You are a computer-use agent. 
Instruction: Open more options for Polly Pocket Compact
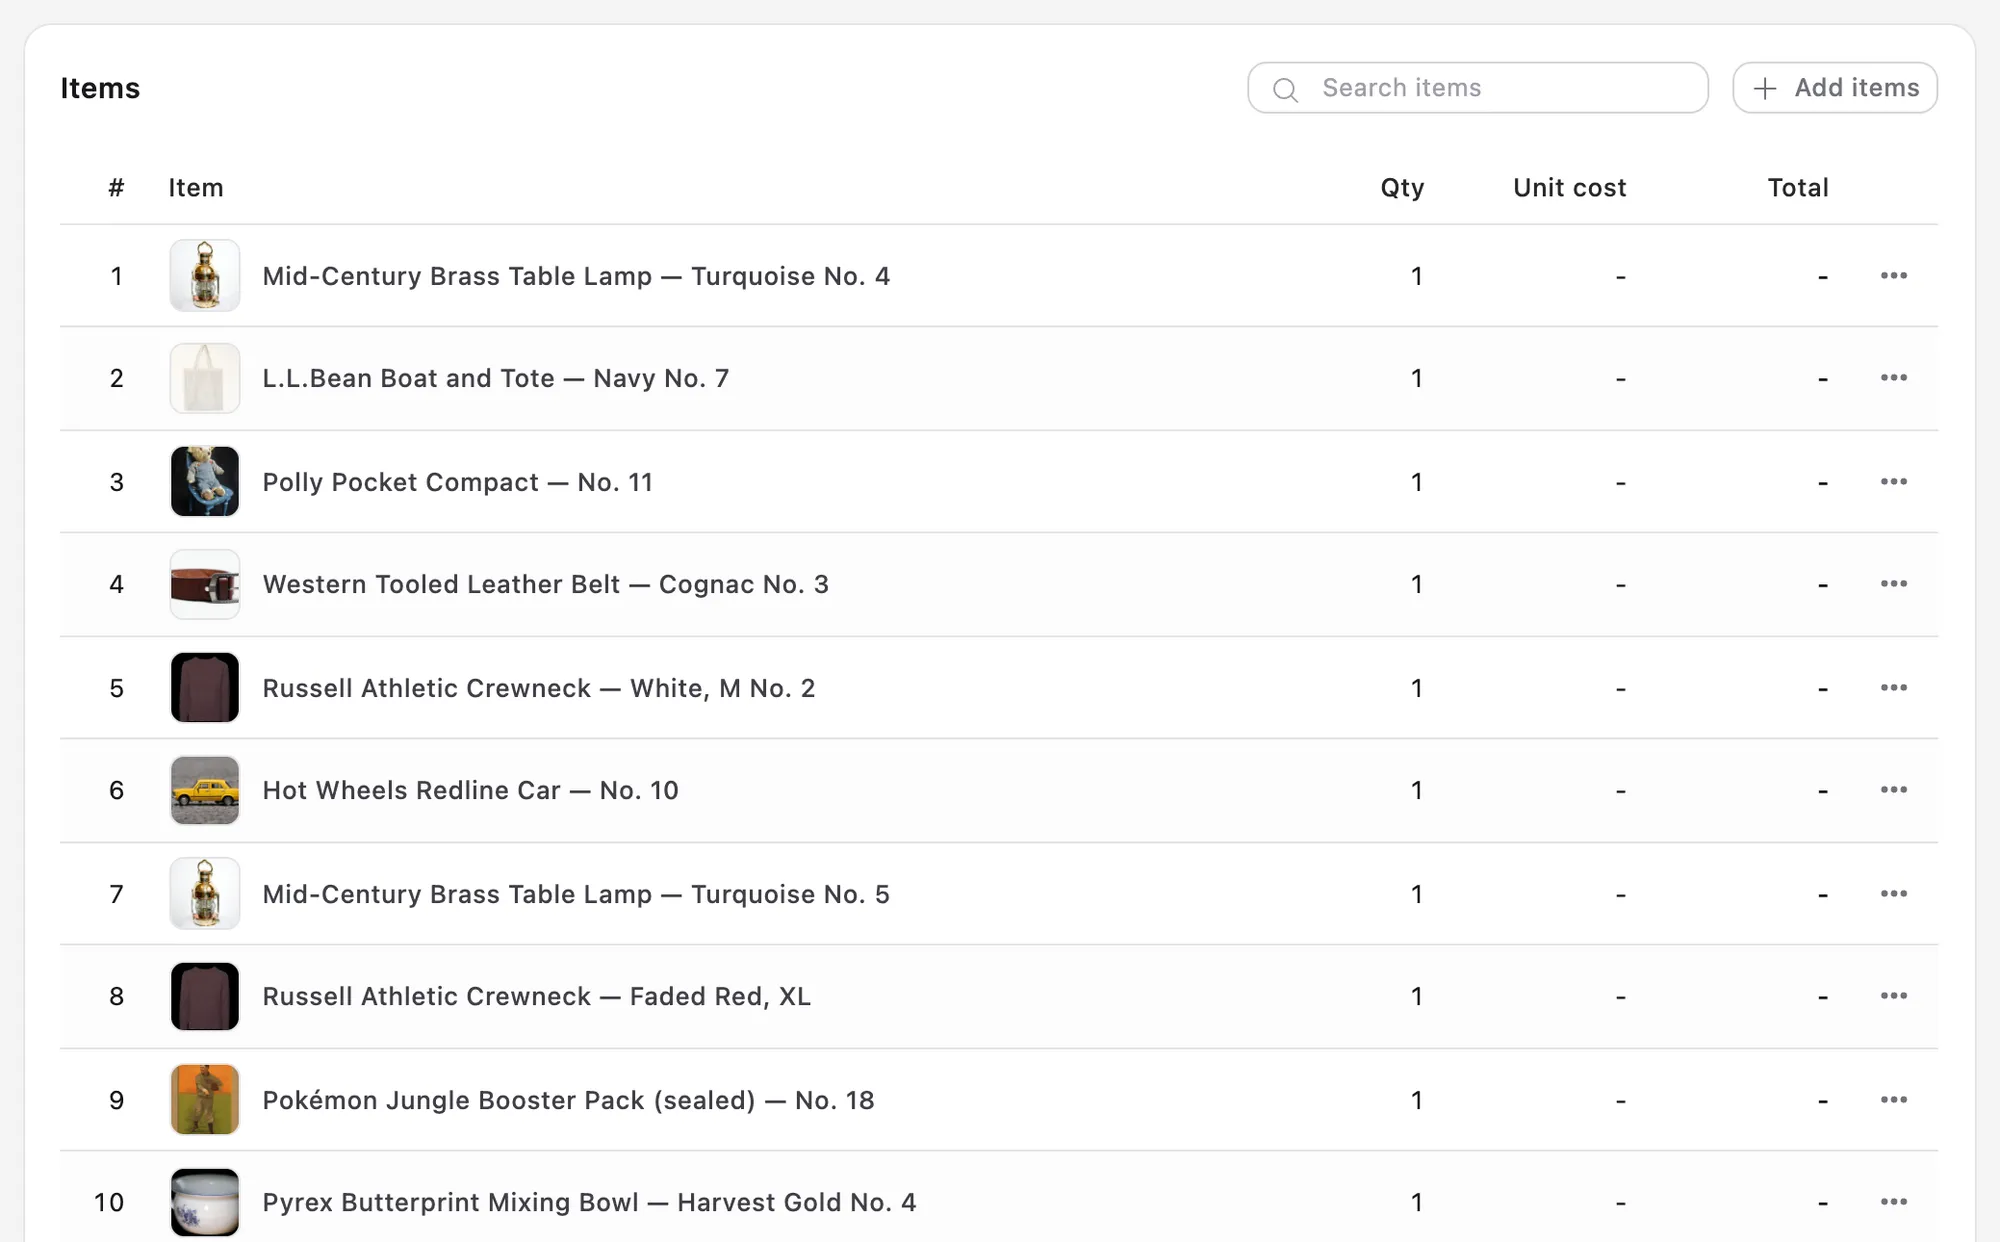1893,481
